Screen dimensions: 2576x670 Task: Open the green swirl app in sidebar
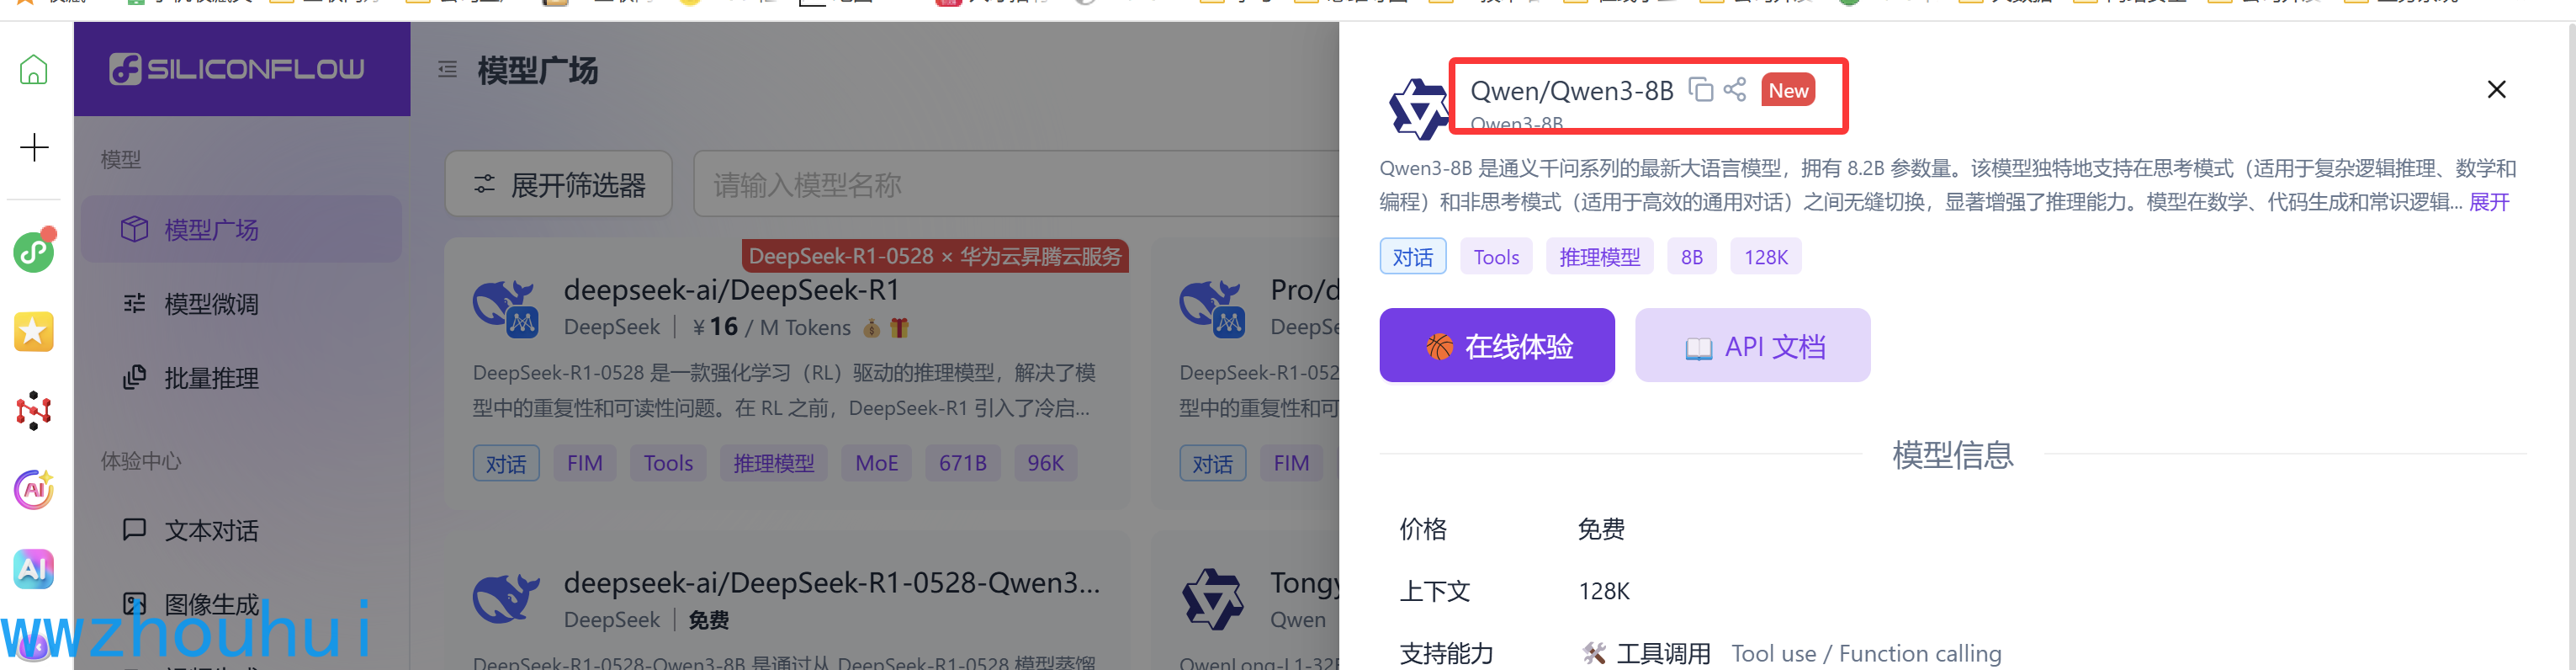coord(34,250)
